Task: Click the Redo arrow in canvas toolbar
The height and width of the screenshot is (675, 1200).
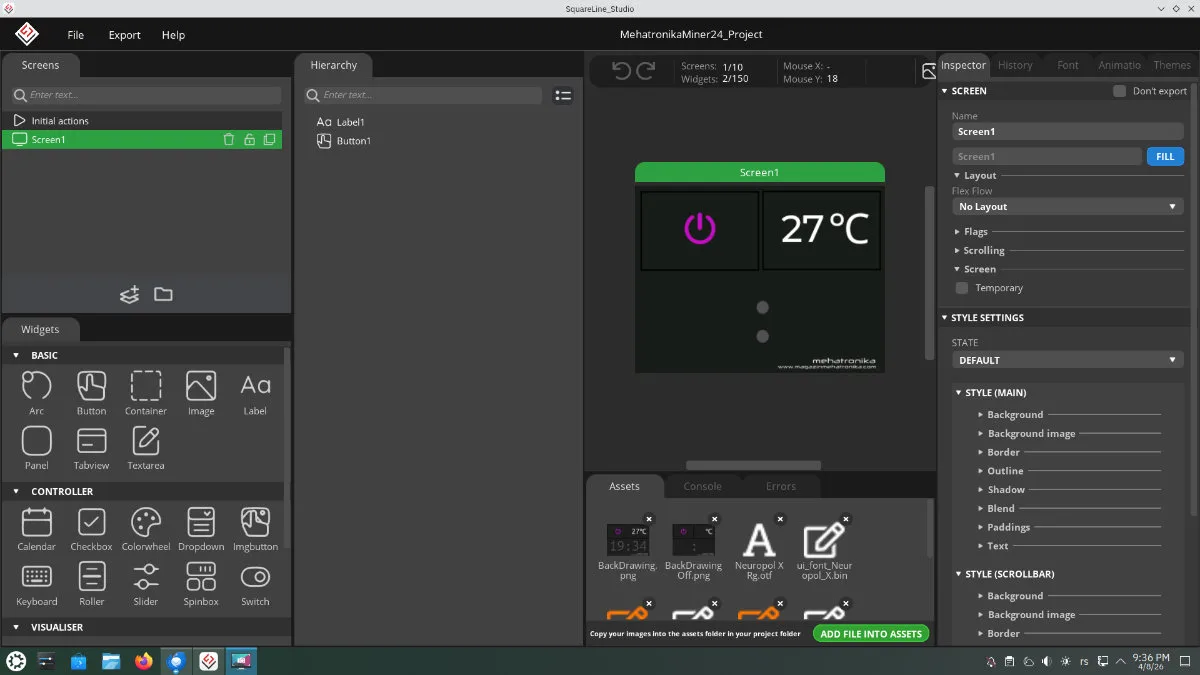Action: point(646,71)
